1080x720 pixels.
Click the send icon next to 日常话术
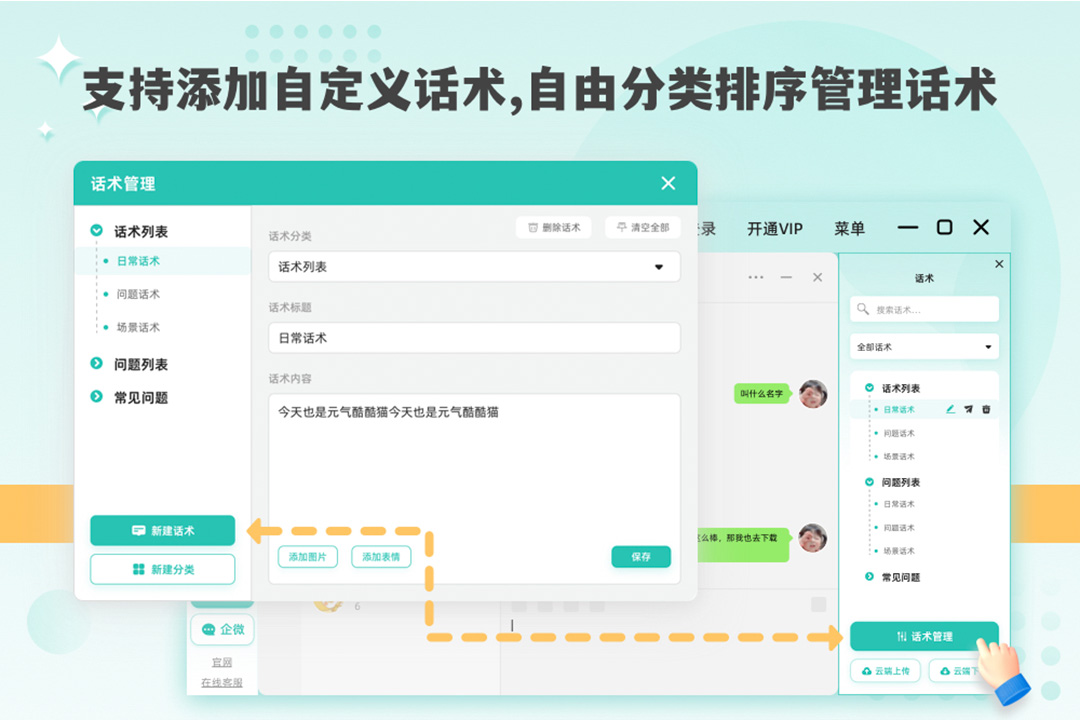[x=969, y=409]
